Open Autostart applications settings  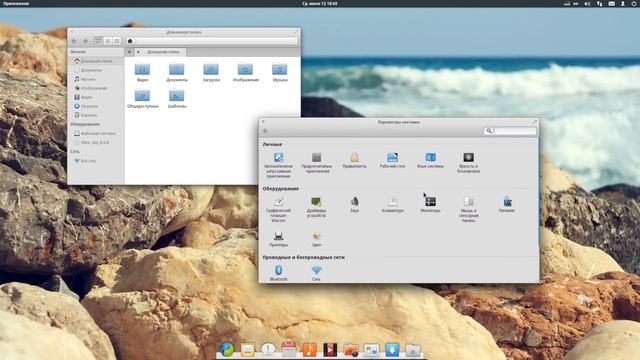pos(278,164)
